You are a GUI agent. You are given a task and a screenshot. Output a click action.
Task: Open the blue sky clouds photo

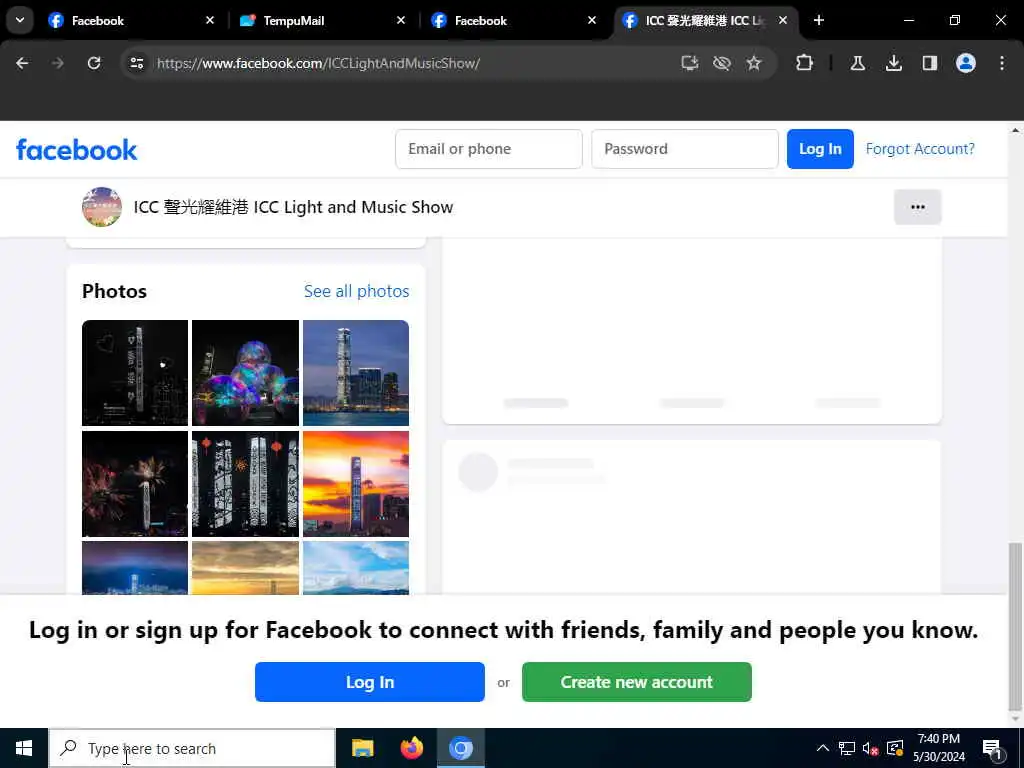(356, 568)
